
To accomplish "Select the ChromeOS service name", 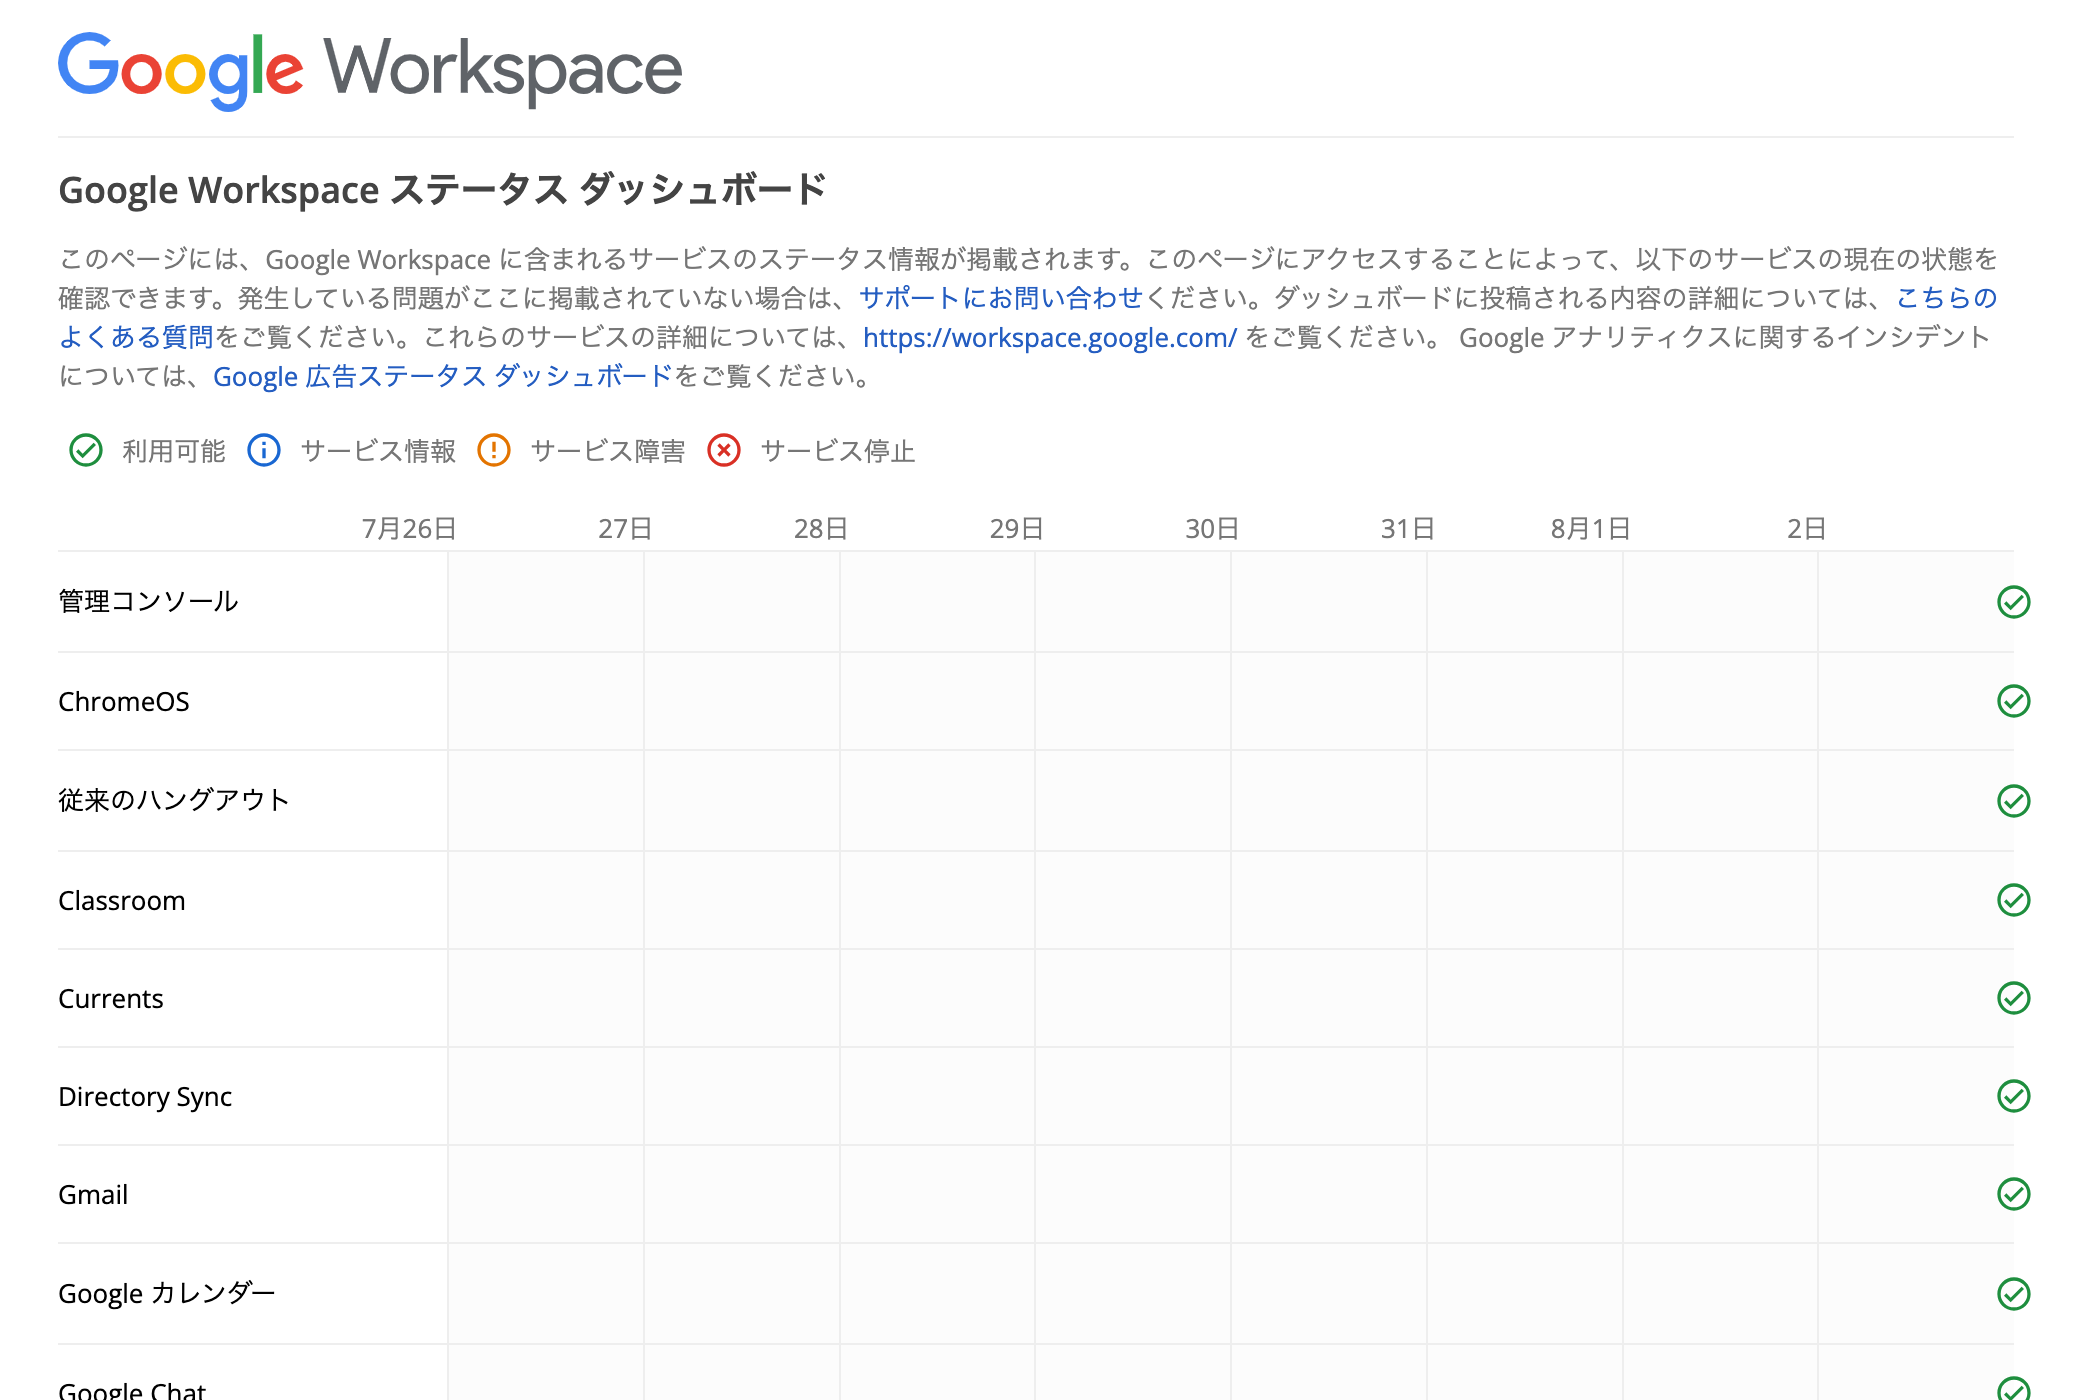I will 124,702.
